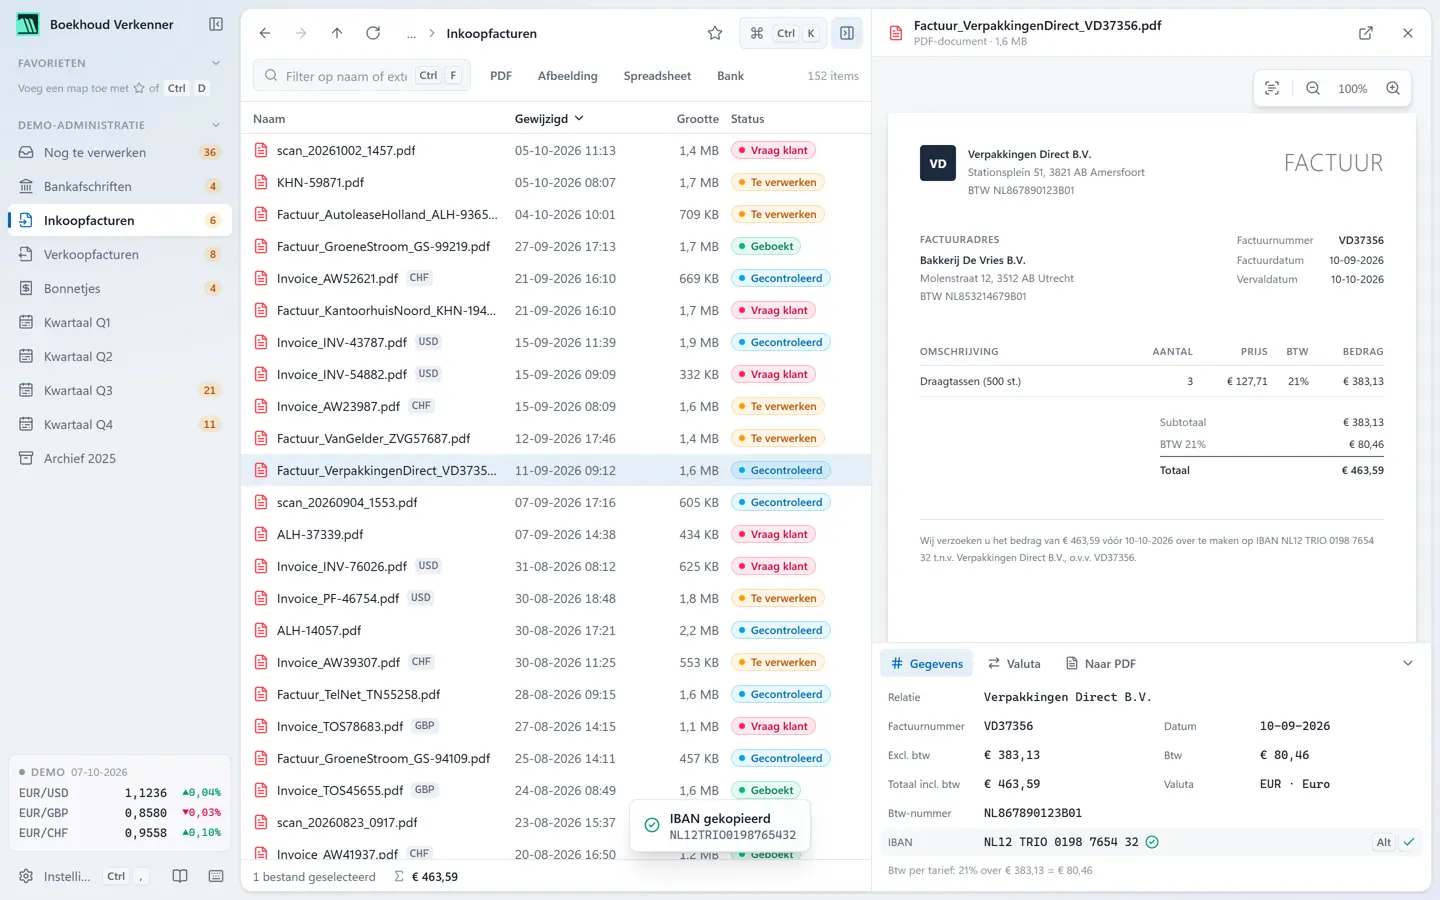This screenshot has width=1440, height=900.
Task: Open the Kwartaal Q3 folder
Action: coord(120,390)
